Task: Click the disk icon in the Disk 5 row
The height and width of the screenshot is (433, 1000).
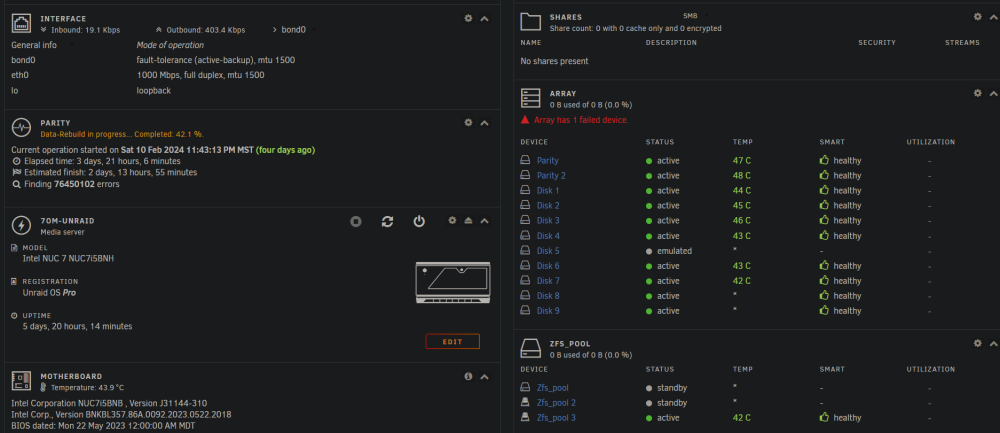Action: 526,251
